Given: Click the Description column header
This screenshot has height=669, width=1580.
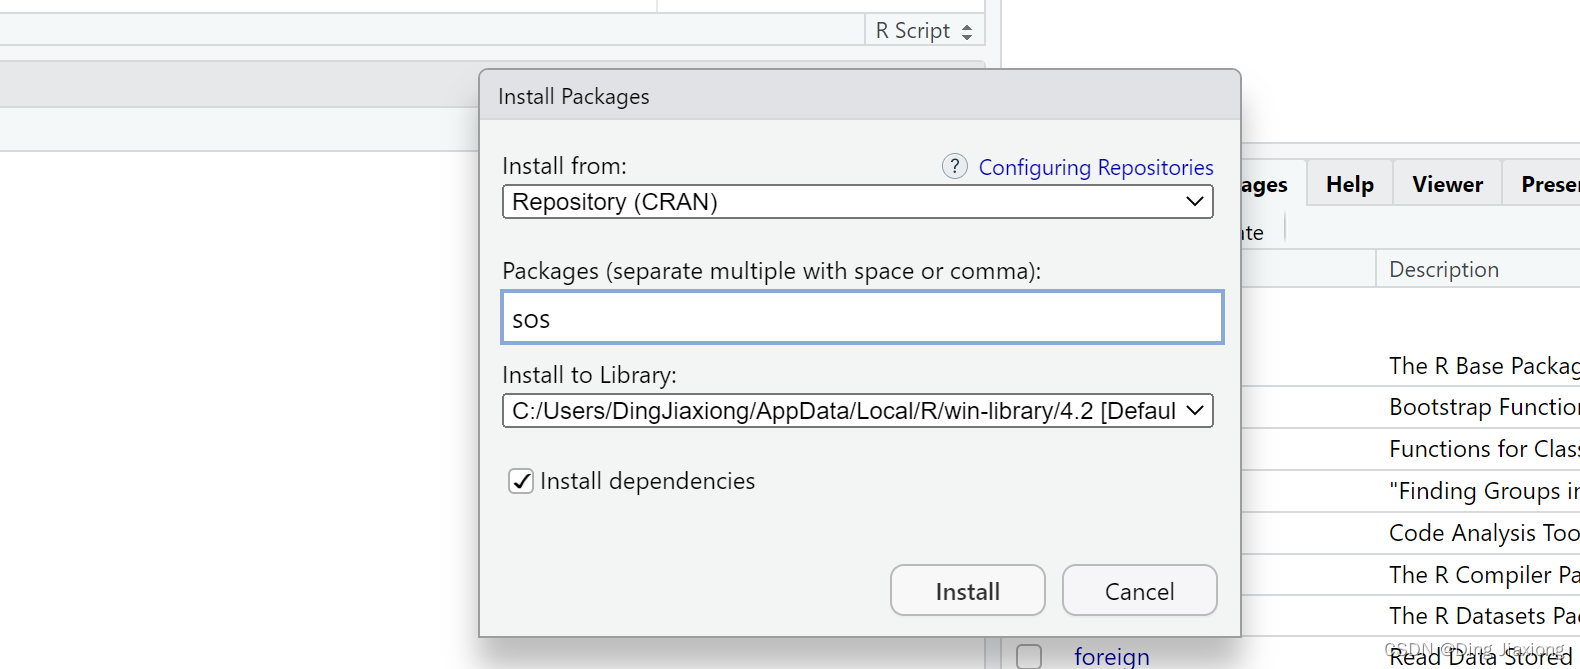Looking at the screenshot, I should click(x=1444, y=269).
